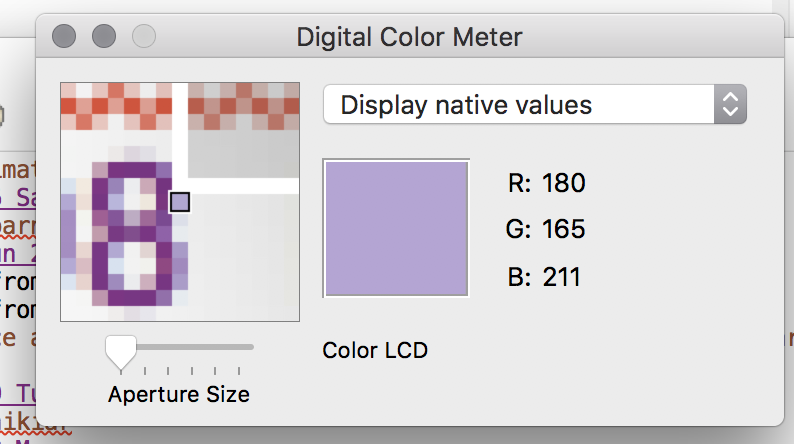Click the dropdown's up-down chevron arrows
The image size is (794, 444).
point(730,104)
